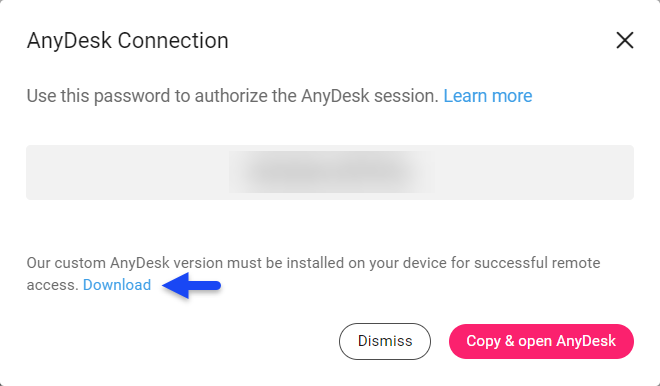This screenshot has height=386, width=660.
Task: Choose the pink Copy & open AnyDesk button
Action: (x=541, y=341)
